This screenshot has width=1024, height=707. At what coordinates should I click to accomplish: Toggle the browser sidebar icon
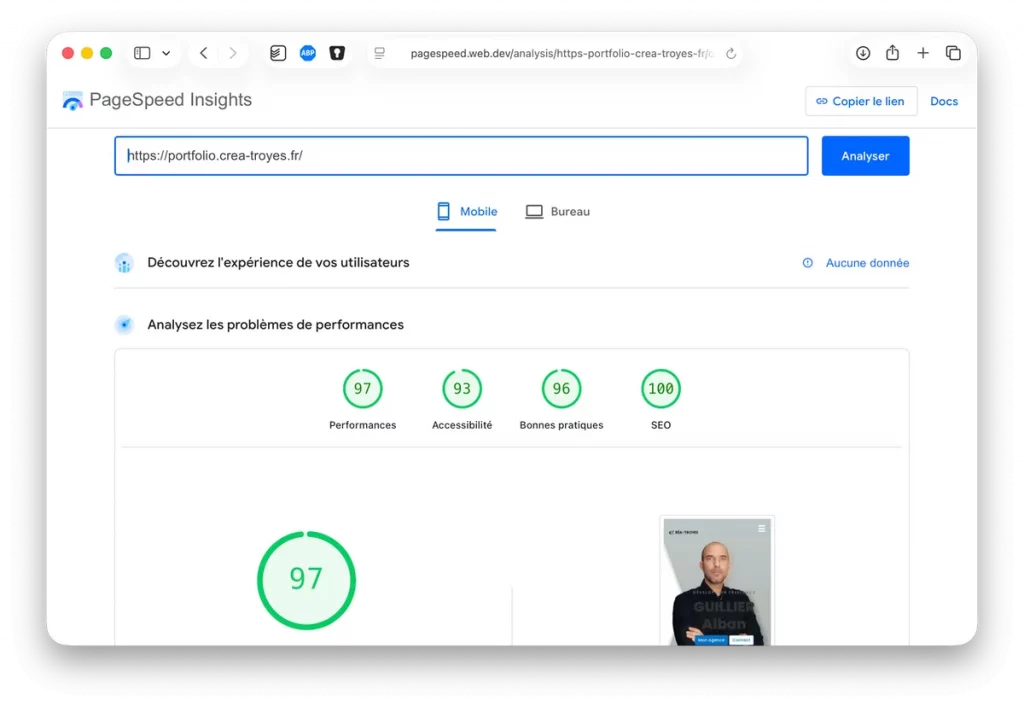(140, 52)
